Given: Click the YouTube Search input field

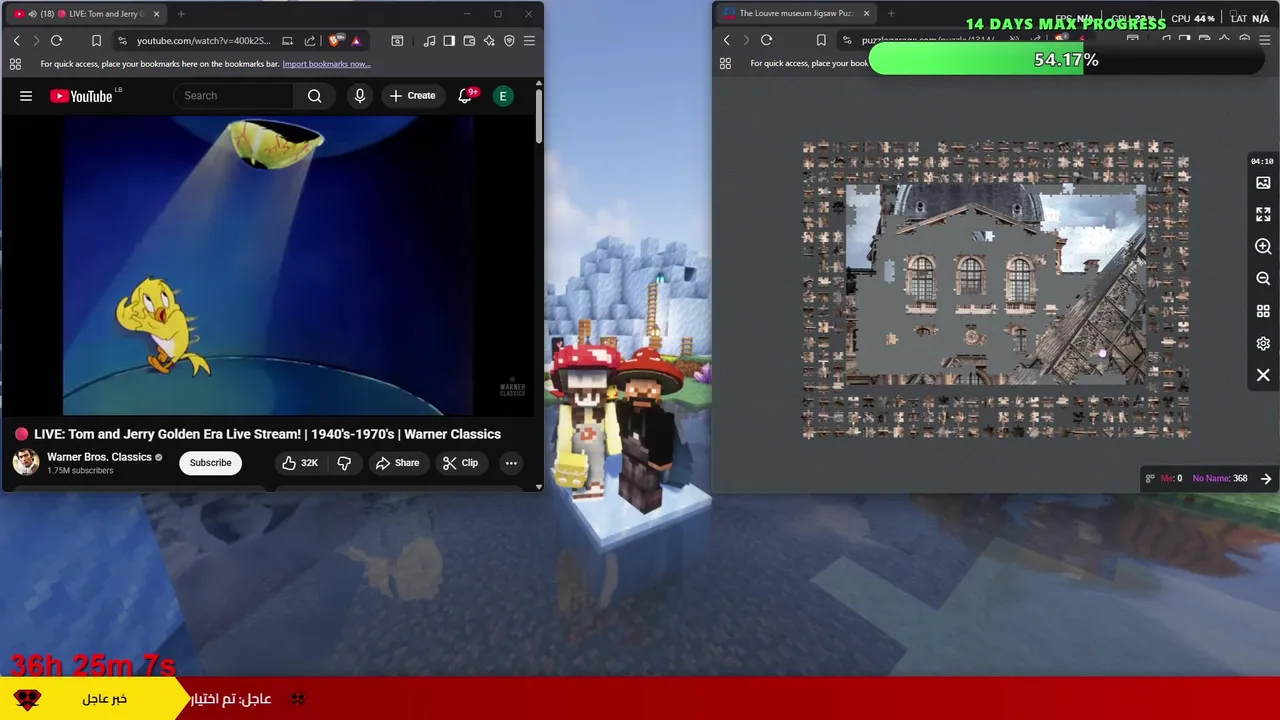Looking at the screenshot, I should pos(233,96).
